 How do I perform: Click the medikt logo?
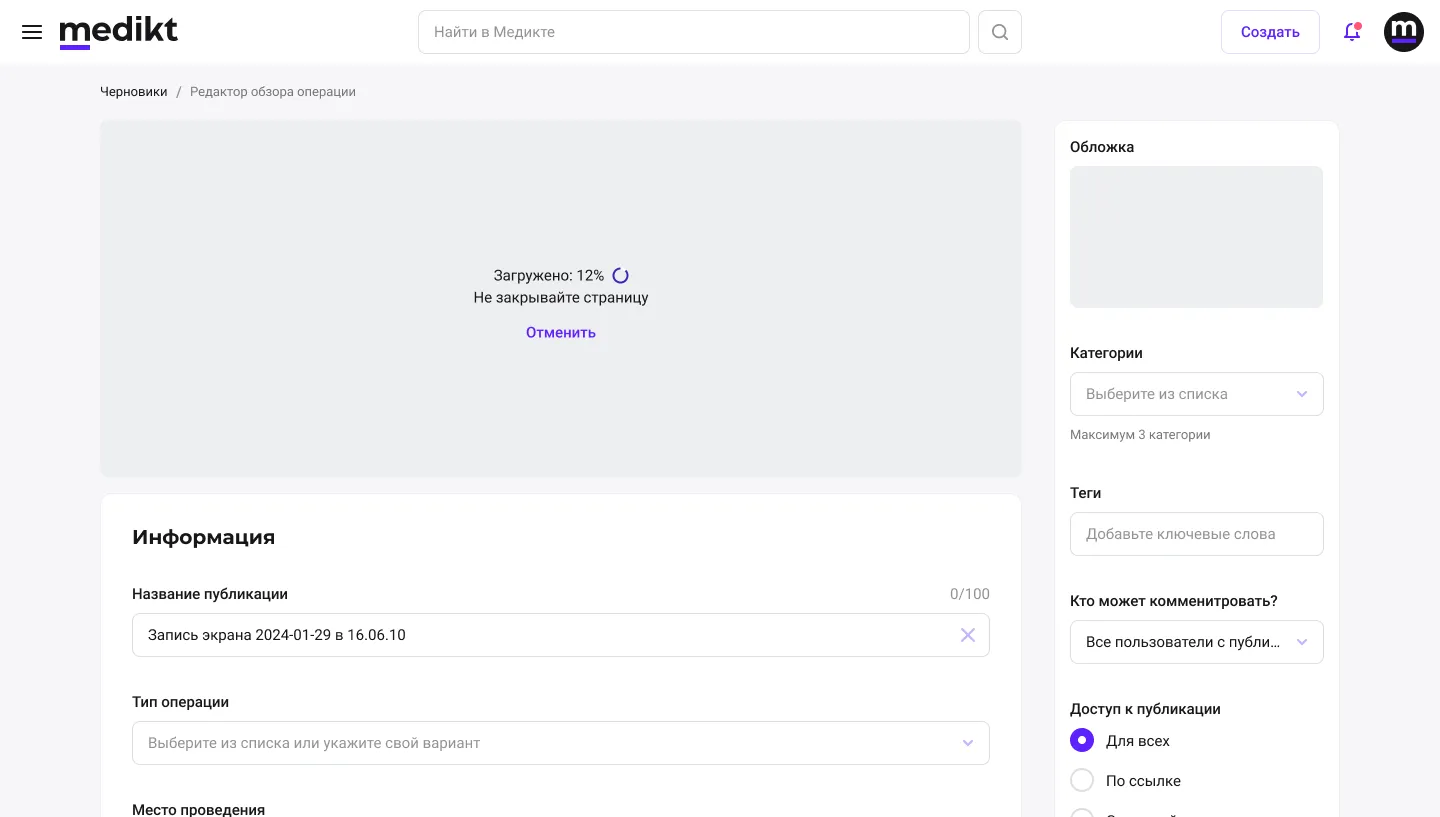(119, 32)
